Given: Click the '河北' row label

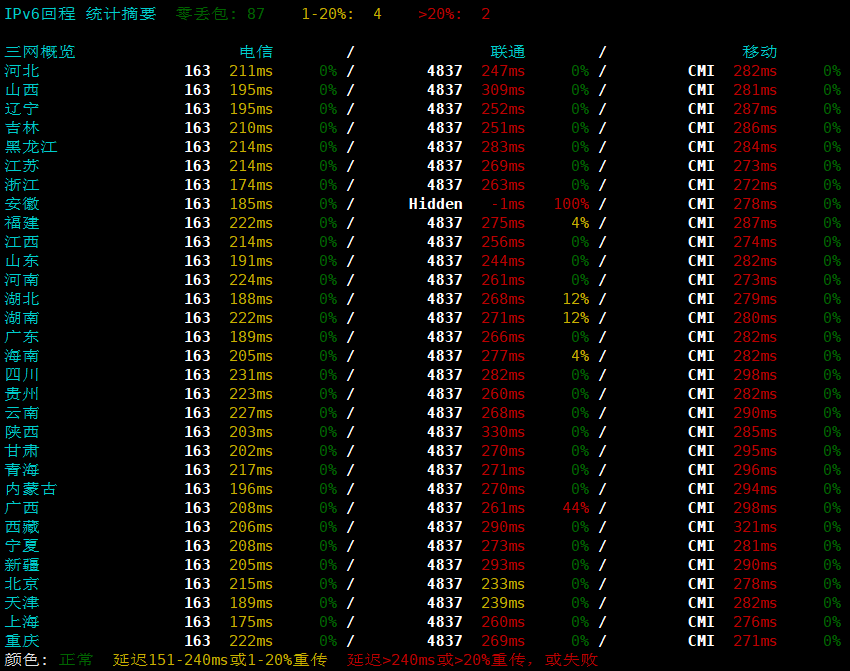Looking at the screenshot, I should pyautogui.click(x=22, y=71).
